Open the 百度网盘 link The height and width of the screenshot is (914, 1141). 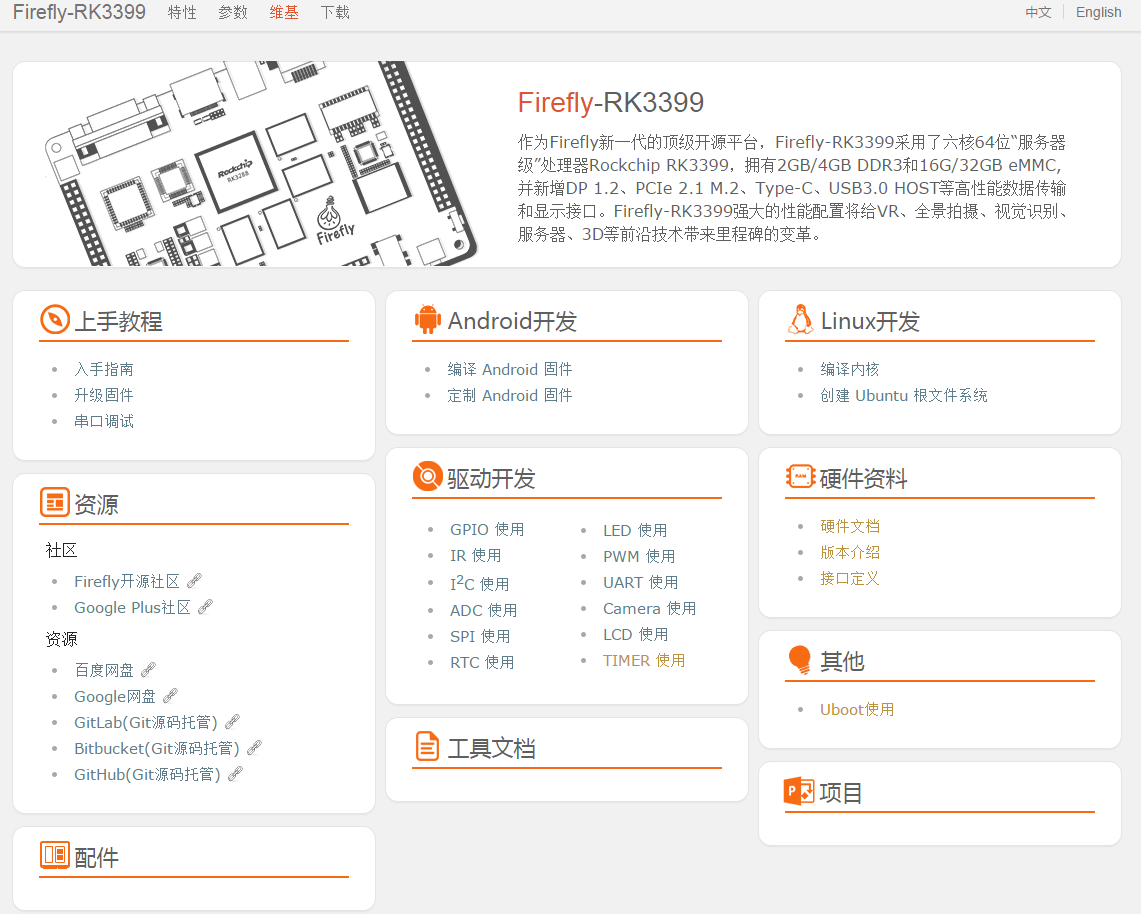coord(104,669)
